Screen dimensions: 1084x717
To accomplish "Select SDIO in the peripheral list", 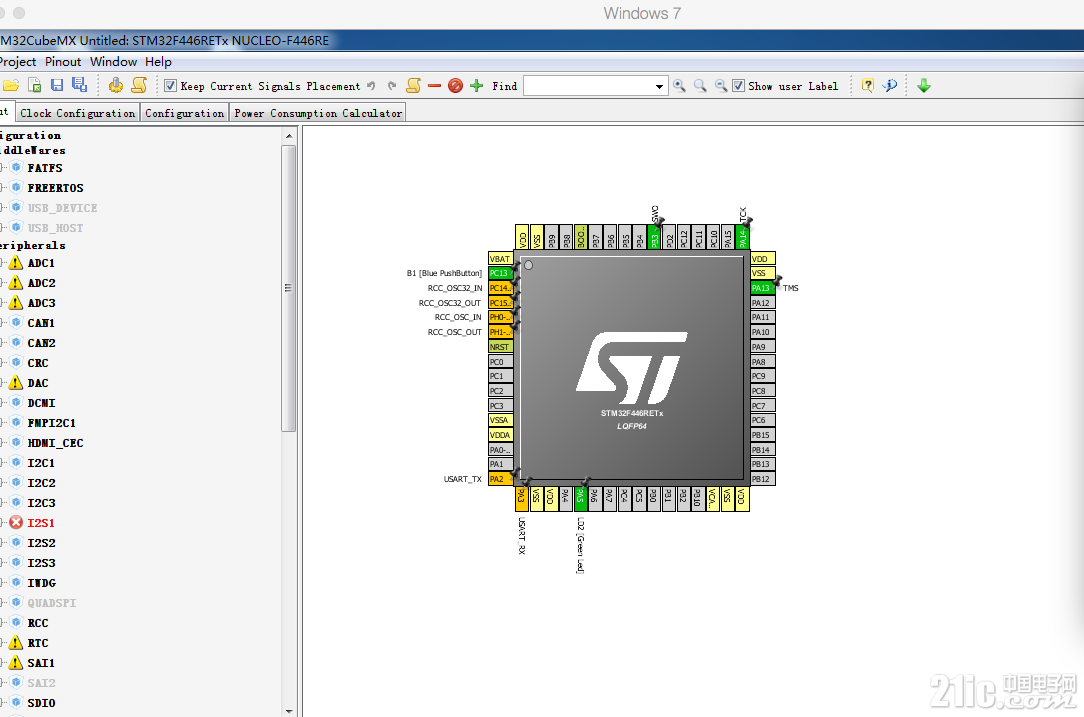I will pos(41,702).
